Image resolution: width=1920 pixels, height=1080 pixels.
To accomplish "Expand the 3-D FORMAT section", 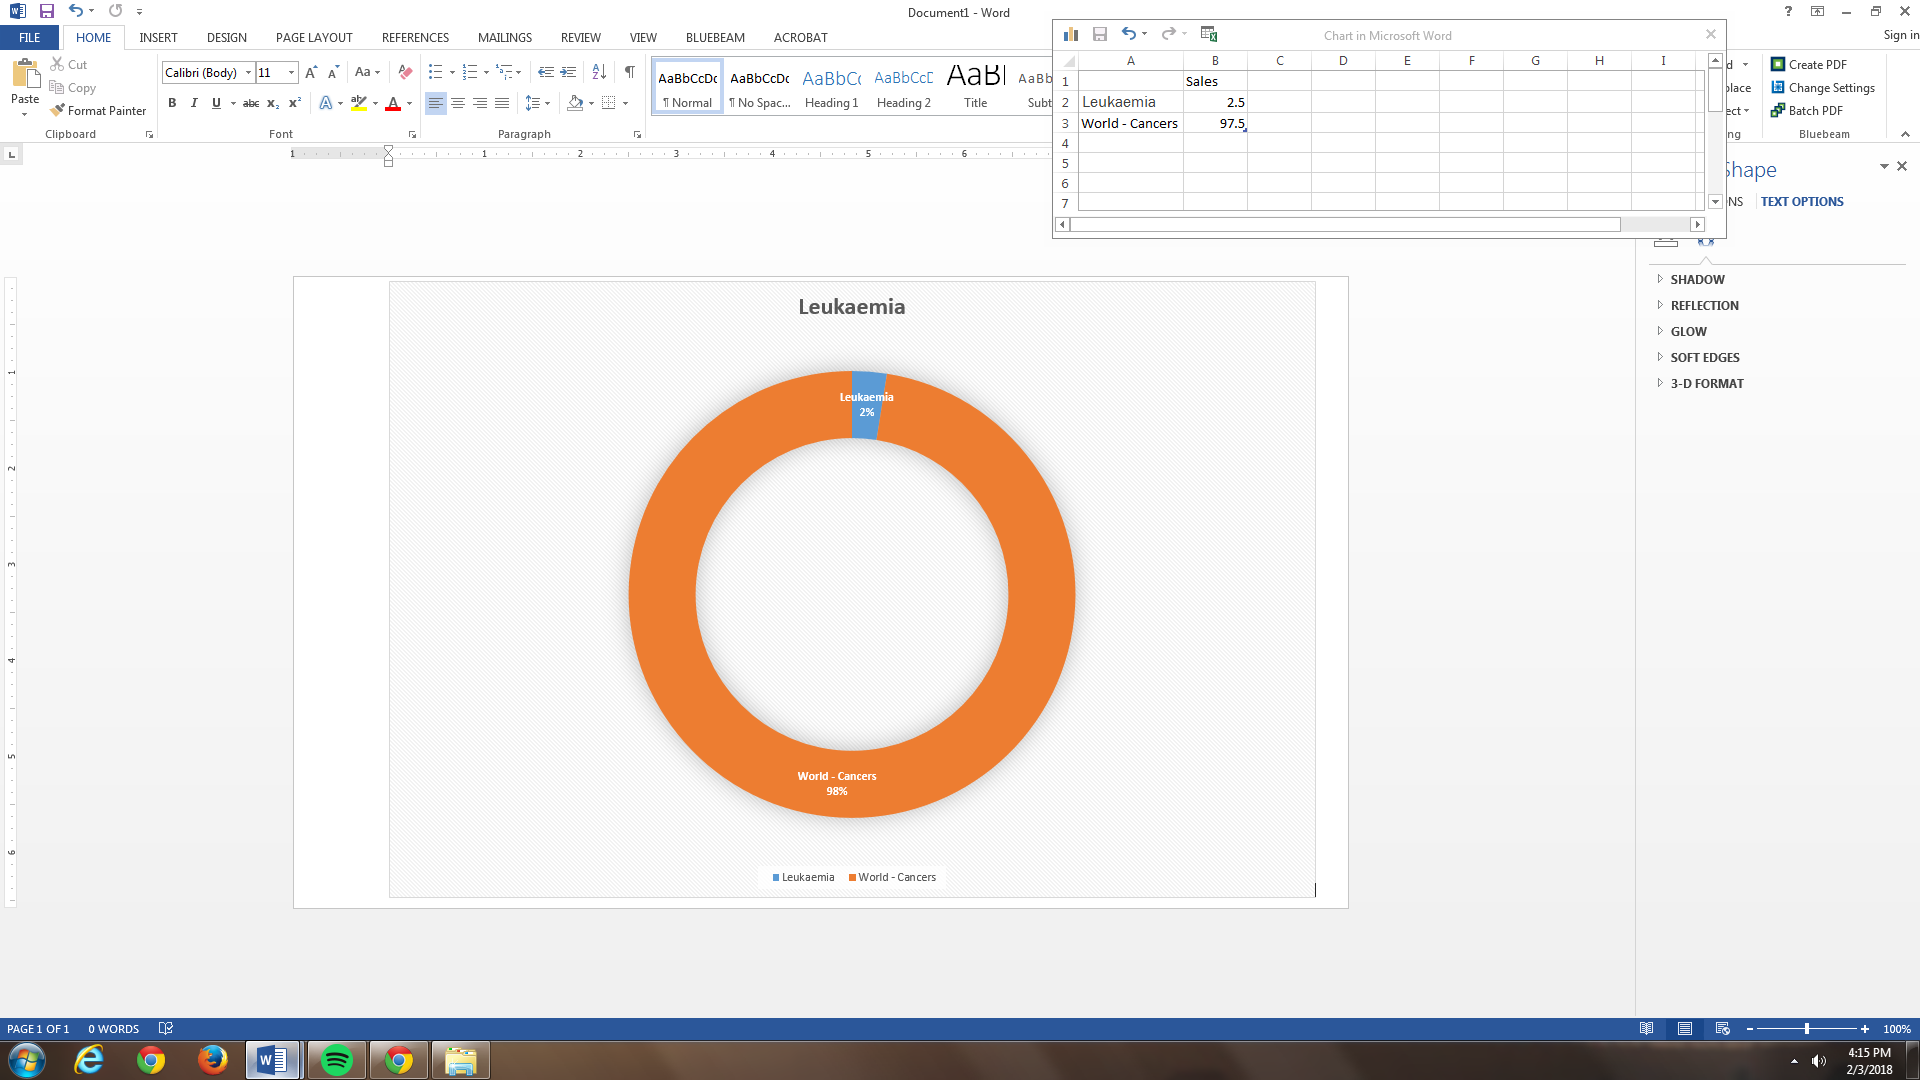I will 1706,383.
